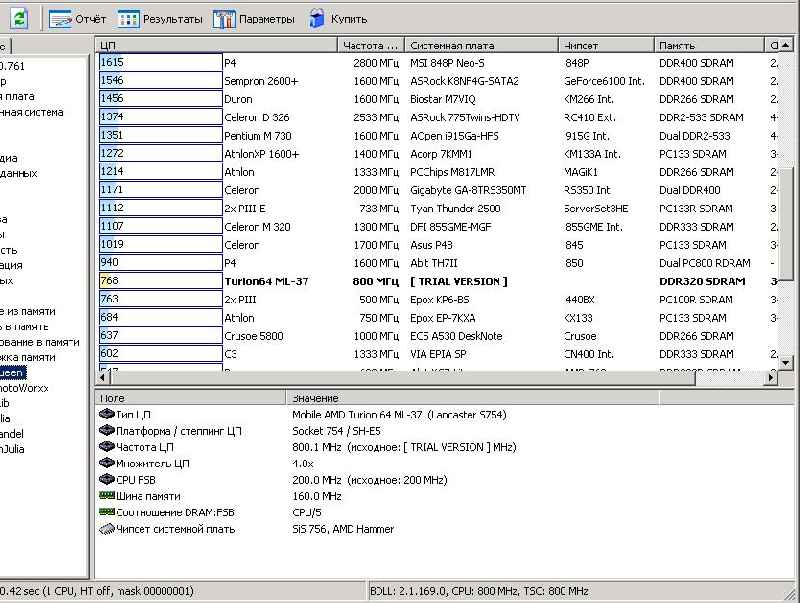Click the memory icon next to Соотношение DRAM:FSB

click(107, 512)
